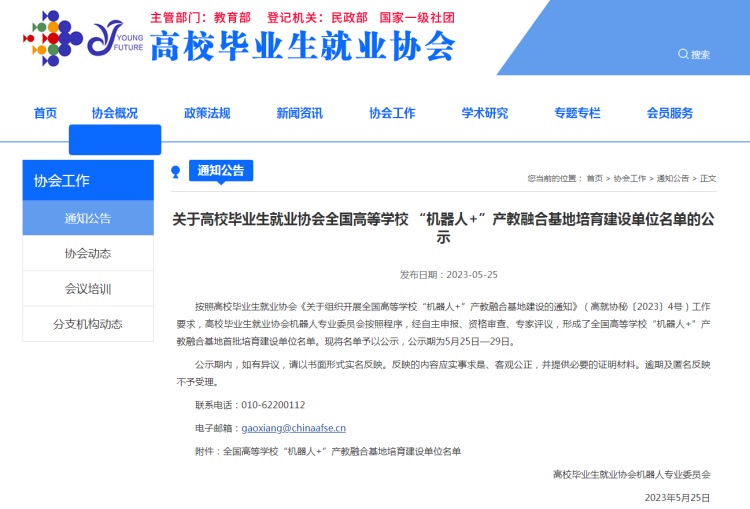Click the pin icon beside 通知公告 heading
Image resolution: width=750 pixels, height=509 pixels.
176,171
